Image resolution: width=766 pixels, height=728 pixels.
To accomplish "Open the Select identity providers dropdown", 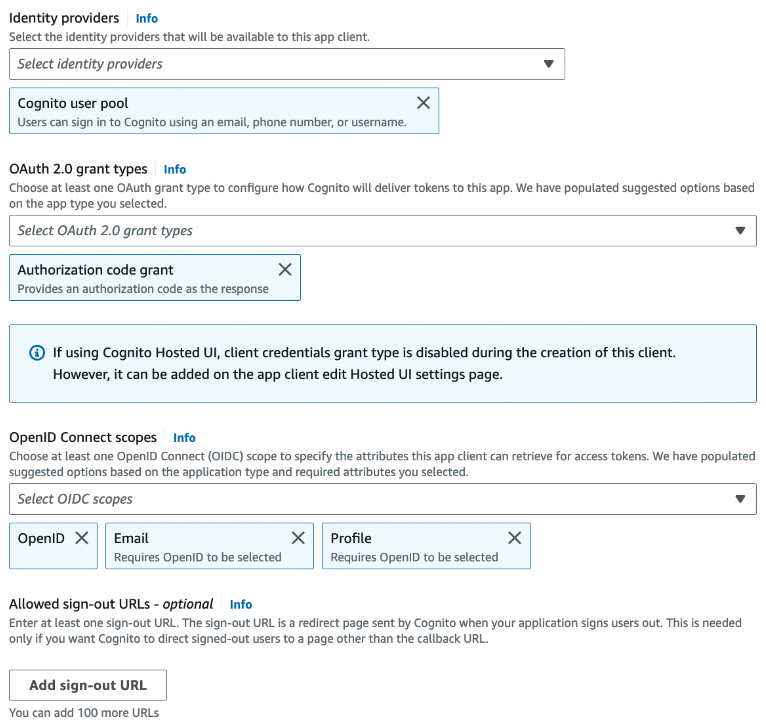I will tap(287, 64).
